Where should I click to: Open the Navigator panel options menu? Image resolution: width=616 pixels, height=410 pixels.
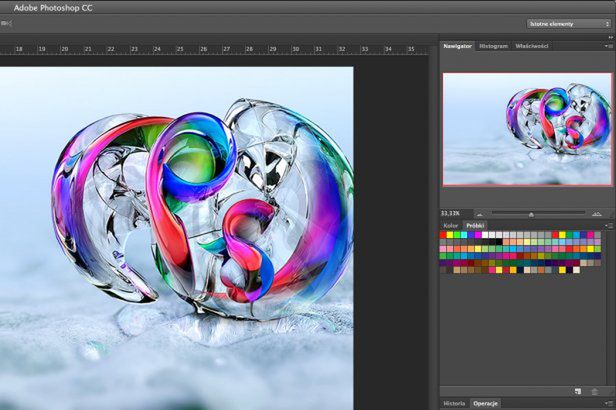607,46
